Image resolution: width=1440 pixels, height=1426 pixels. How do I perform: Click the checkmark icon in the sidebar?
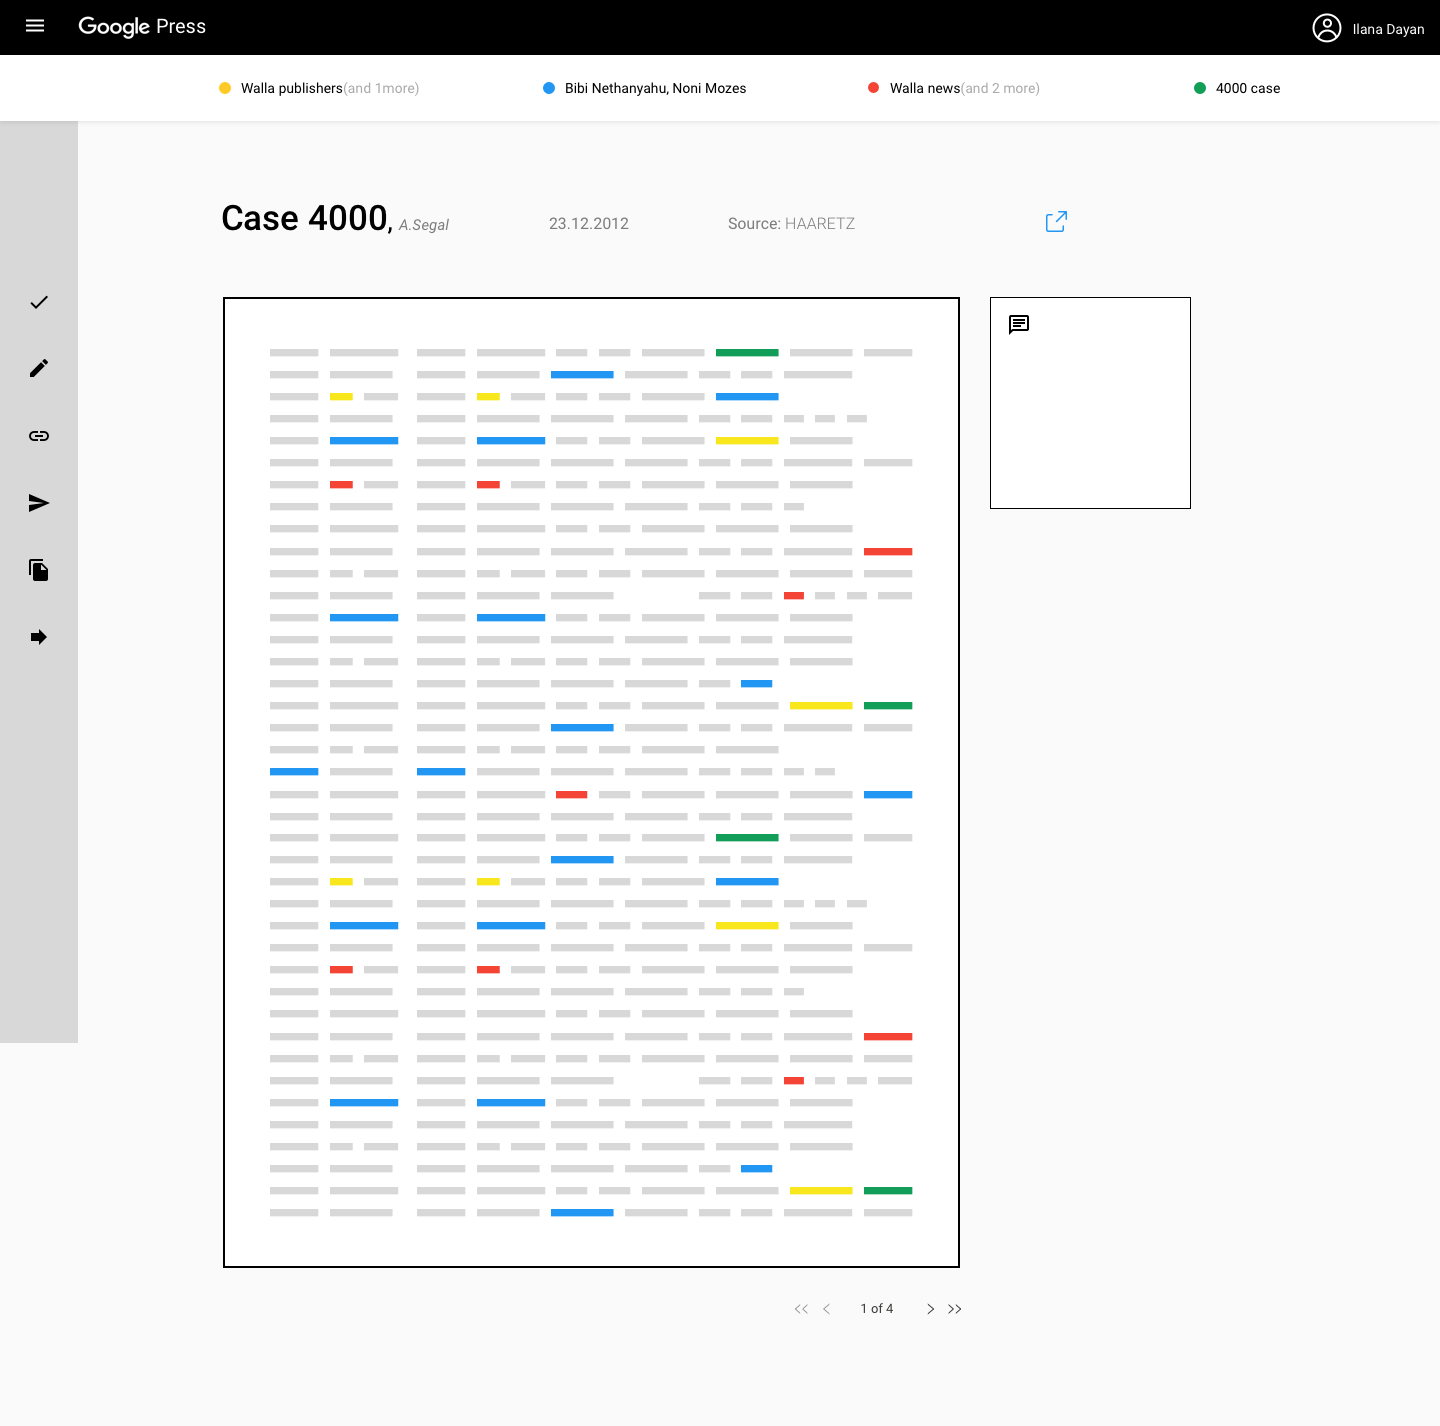click(x=39, y=302)
